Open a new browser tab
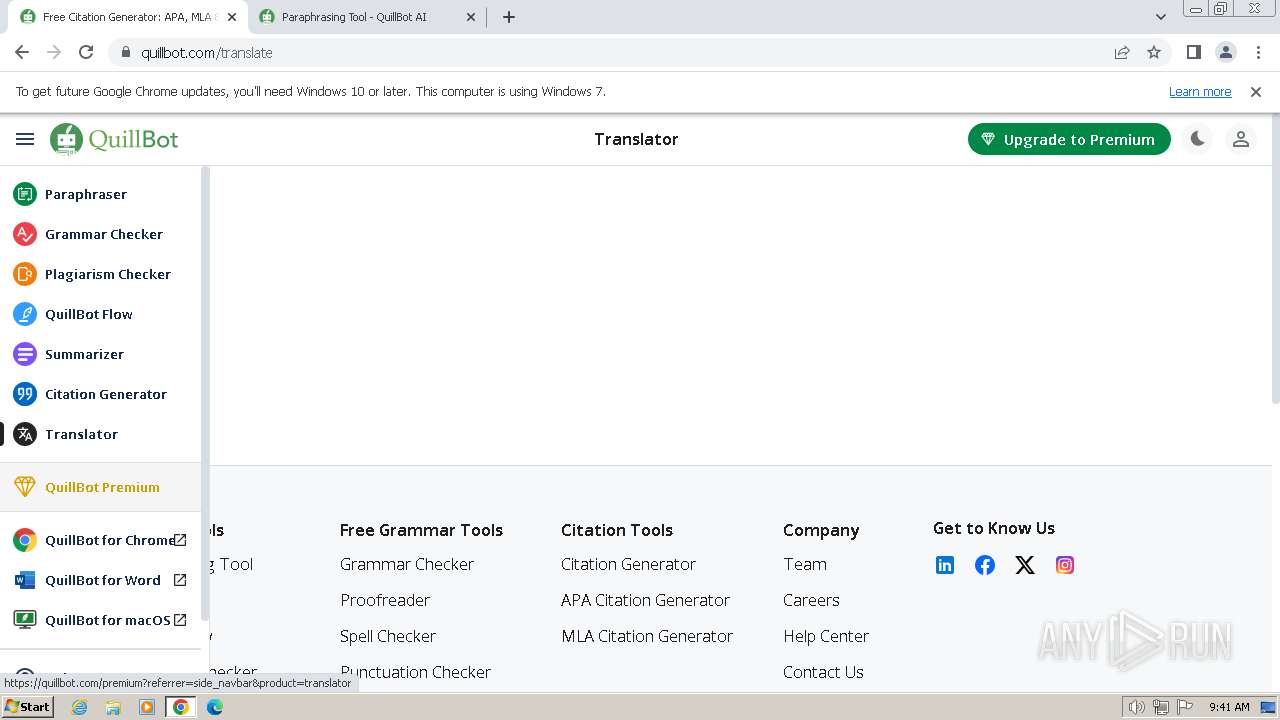This screenshot has width=1280, height=720. (x=509, y=17)
